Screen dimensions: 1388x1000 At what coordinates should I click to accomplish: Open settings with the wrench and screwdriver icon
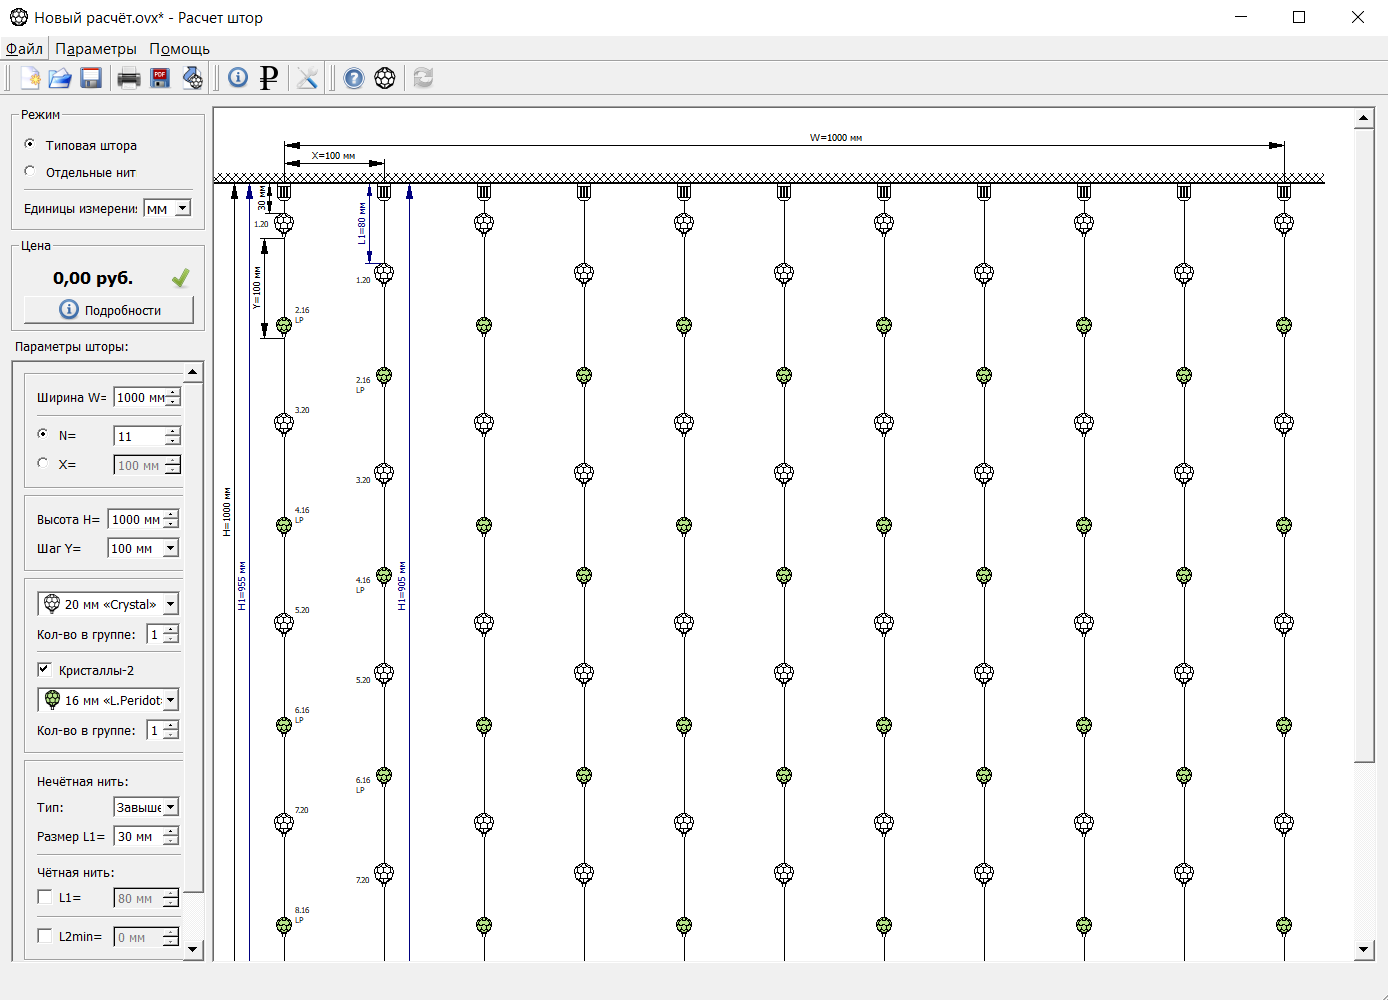pos(307,78)
